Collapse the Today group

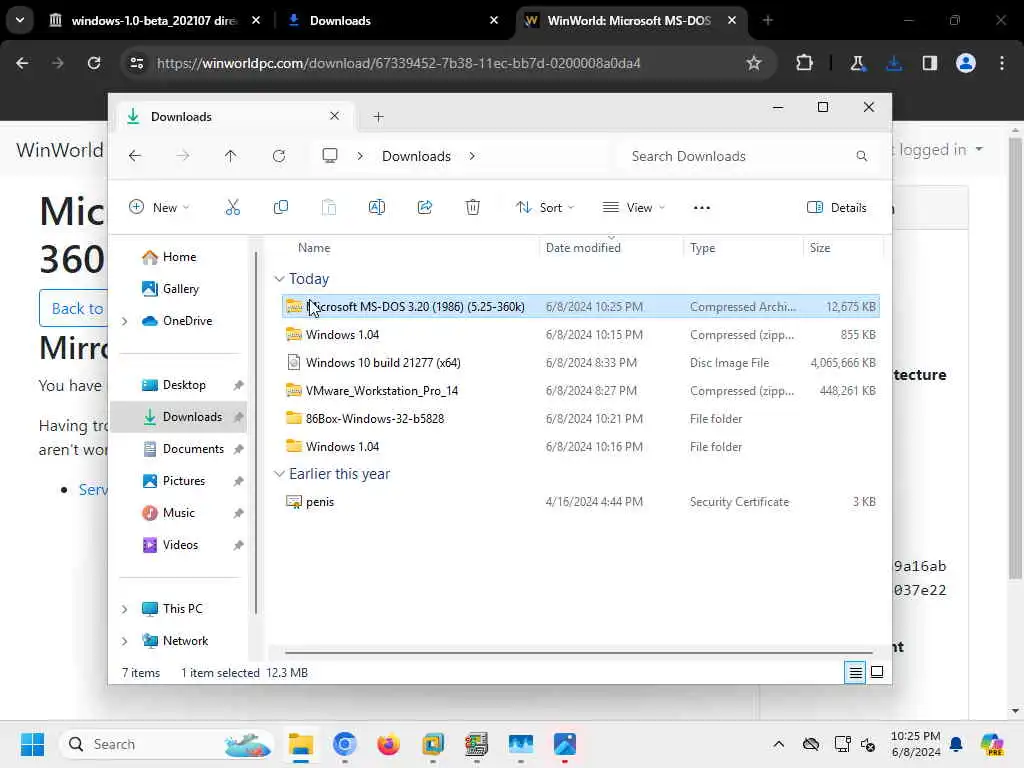[280, 279]
